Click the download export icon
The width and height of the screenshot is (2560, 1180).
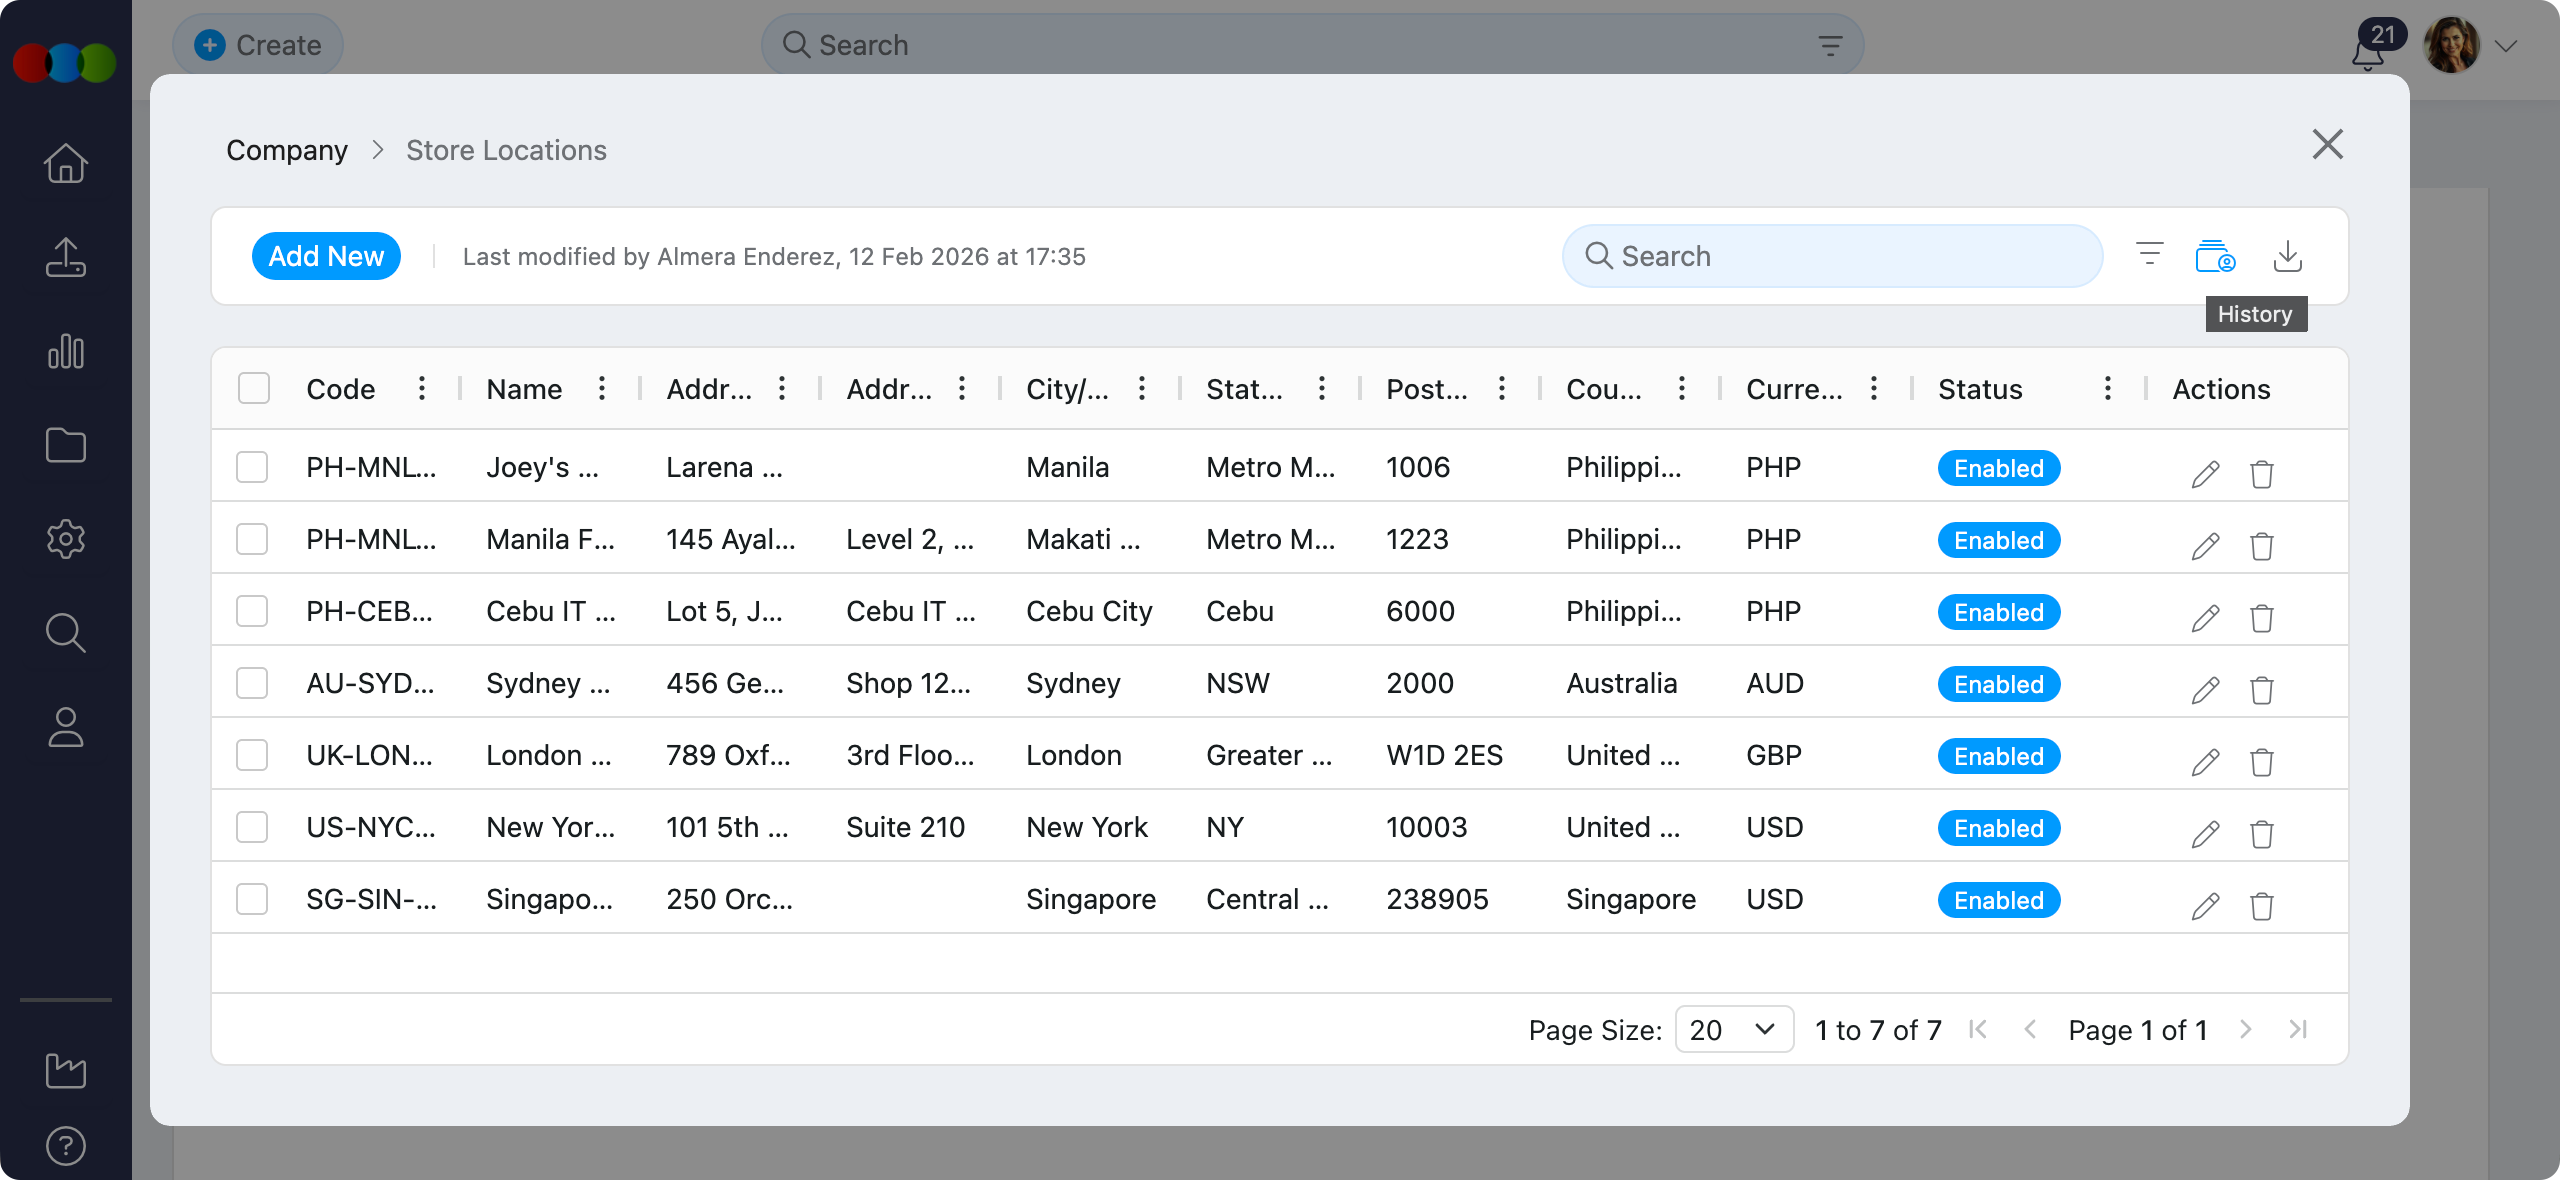(x=2287, y=256)
